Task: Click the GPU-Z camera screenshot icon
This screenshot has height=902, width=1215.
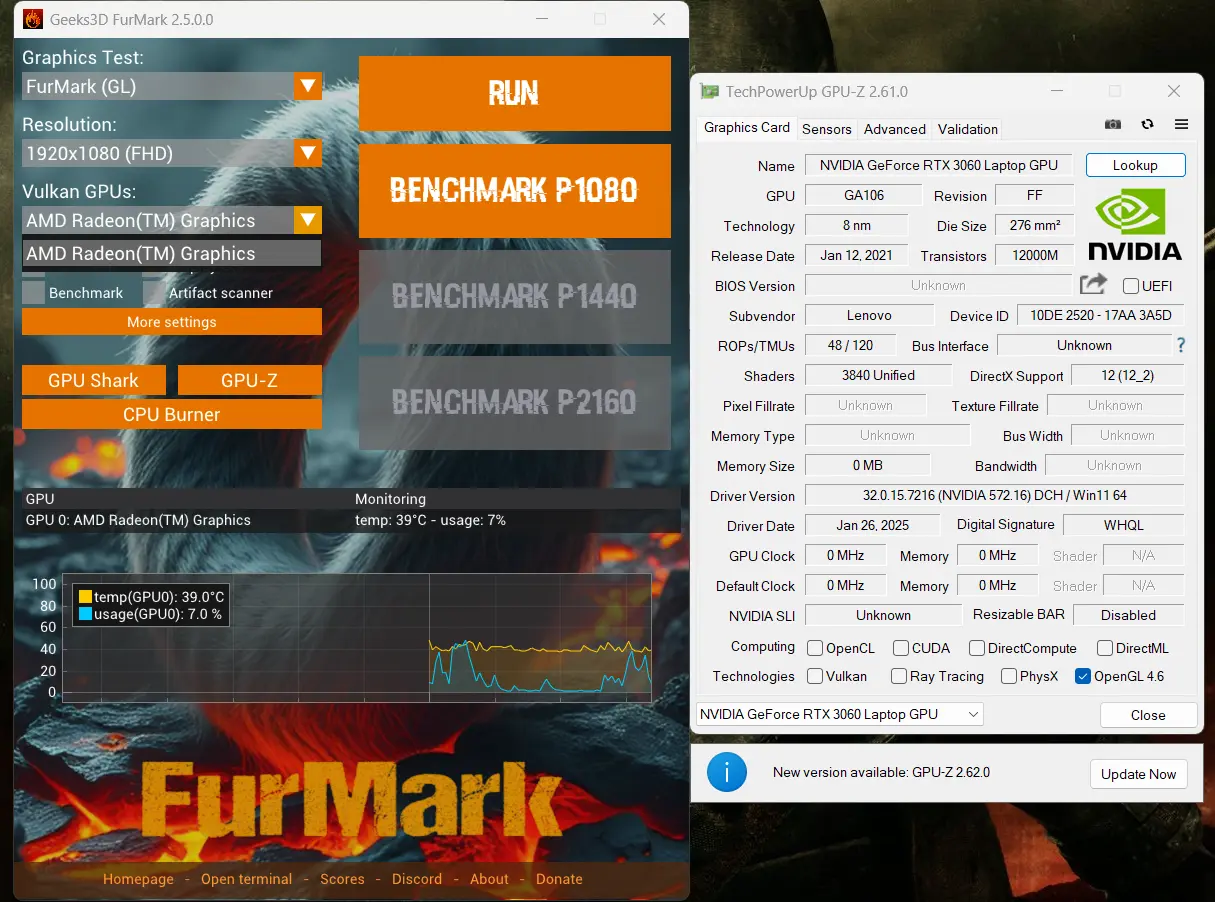Action: (x=1113, y=124)
